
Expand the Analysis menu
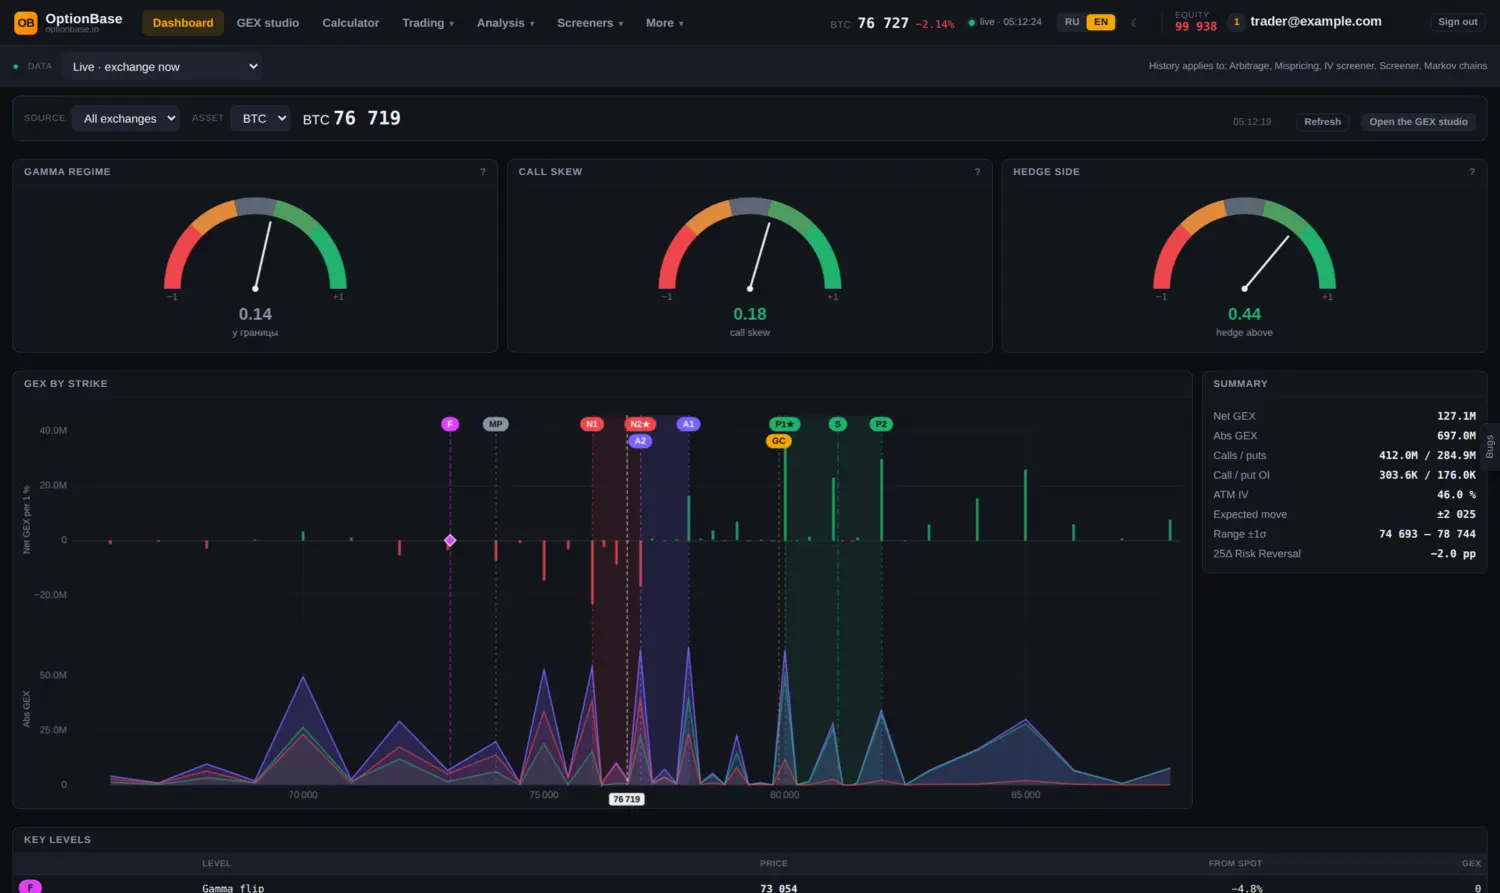505,23
